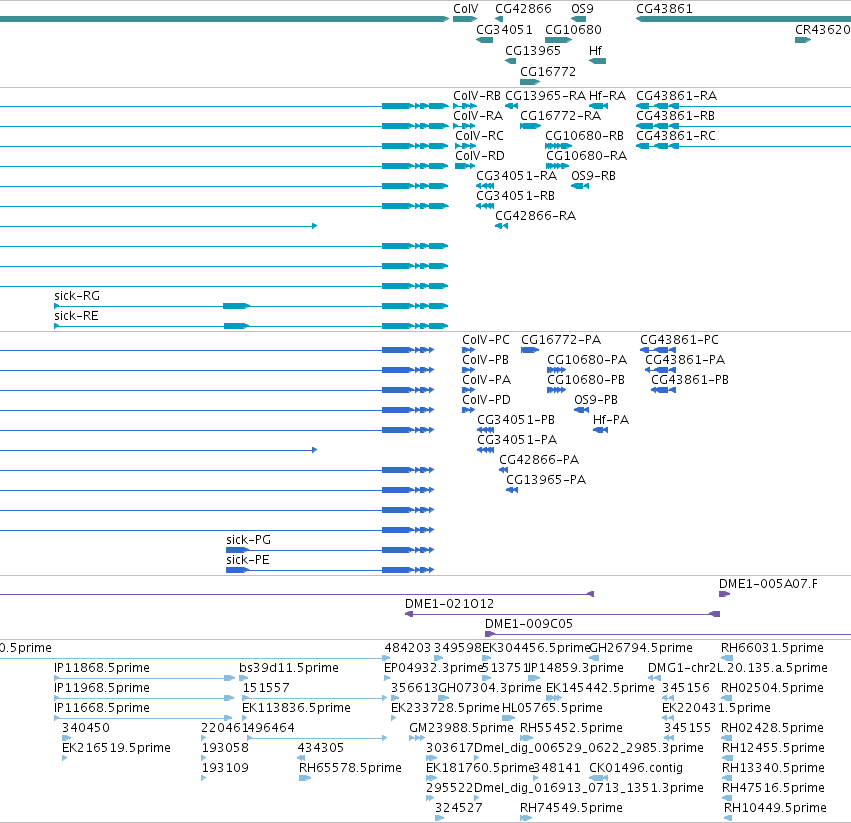
Task: Click the CG16772-RA transcript label
Action: pyautogui.click(x=560, y=116)
